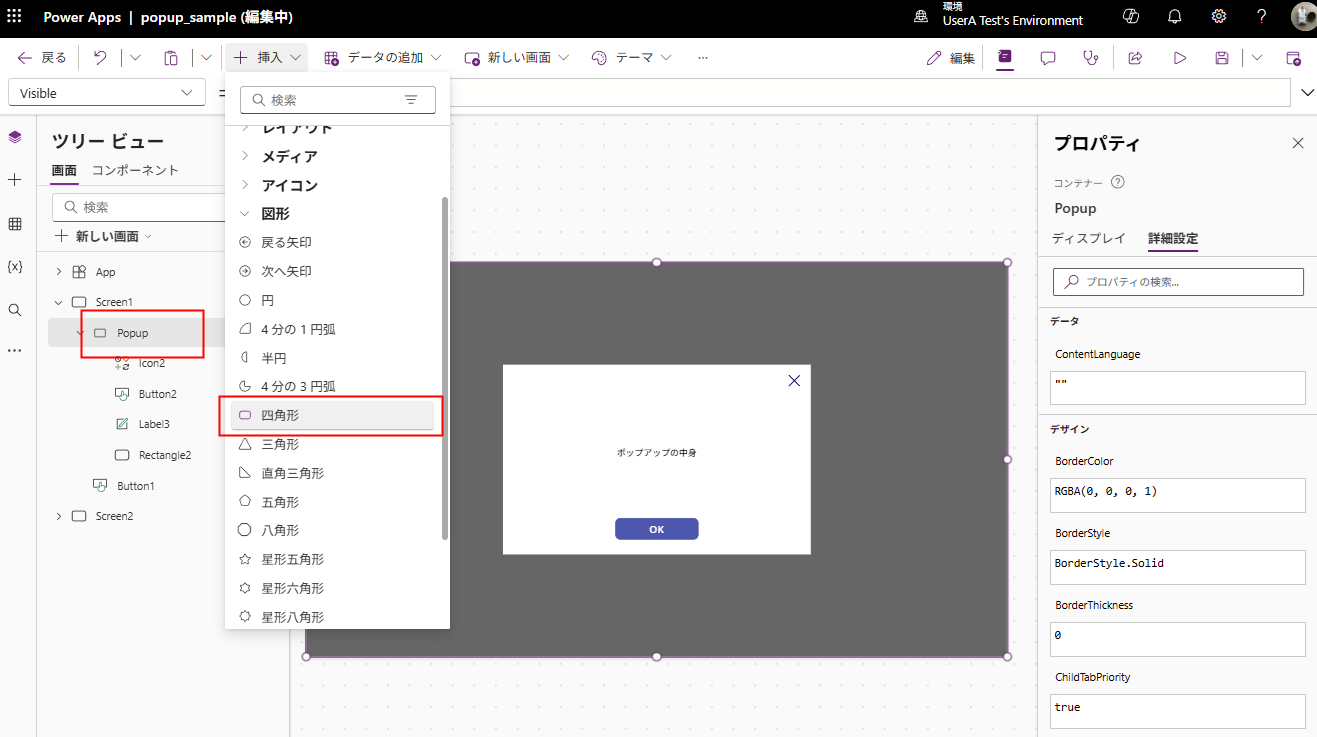The image size is (1317, 737).
Task: Switch to the コンポーネント tab
Action: pyautogui.click(x=135, y=170)
